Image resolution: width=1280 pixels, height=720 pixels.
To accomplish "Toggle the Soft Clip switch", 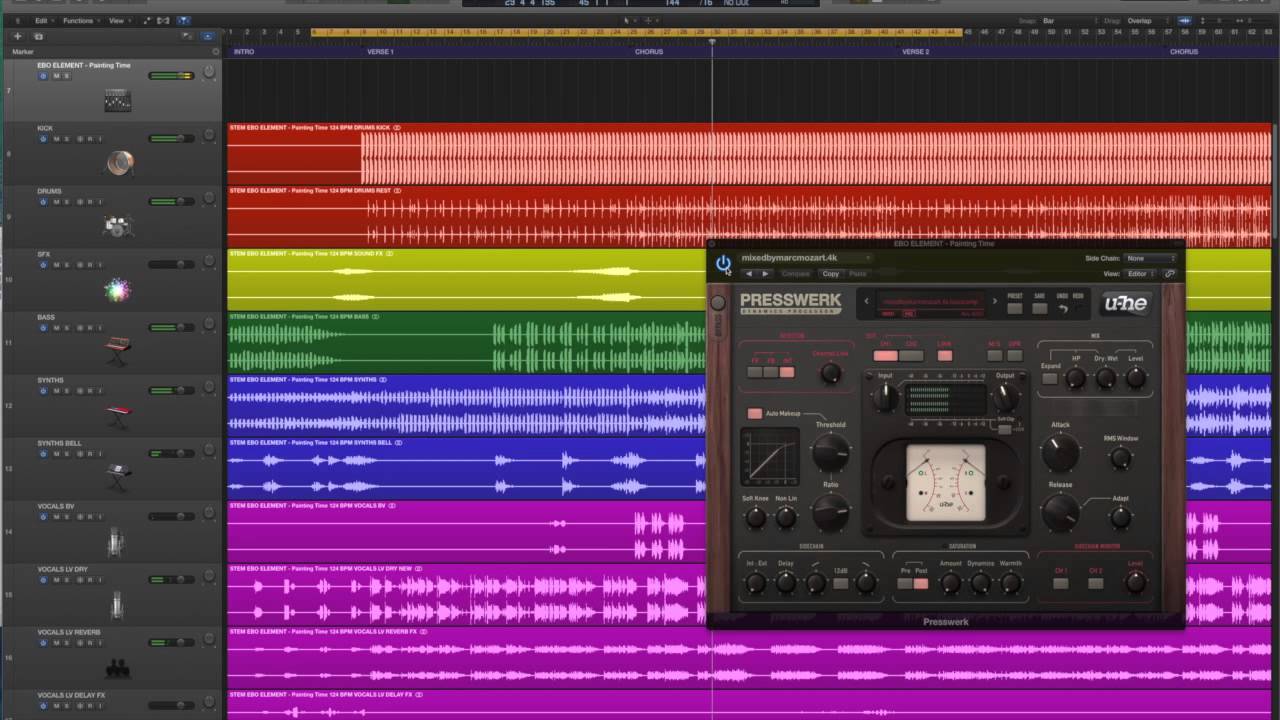I will pos(1005,429).
